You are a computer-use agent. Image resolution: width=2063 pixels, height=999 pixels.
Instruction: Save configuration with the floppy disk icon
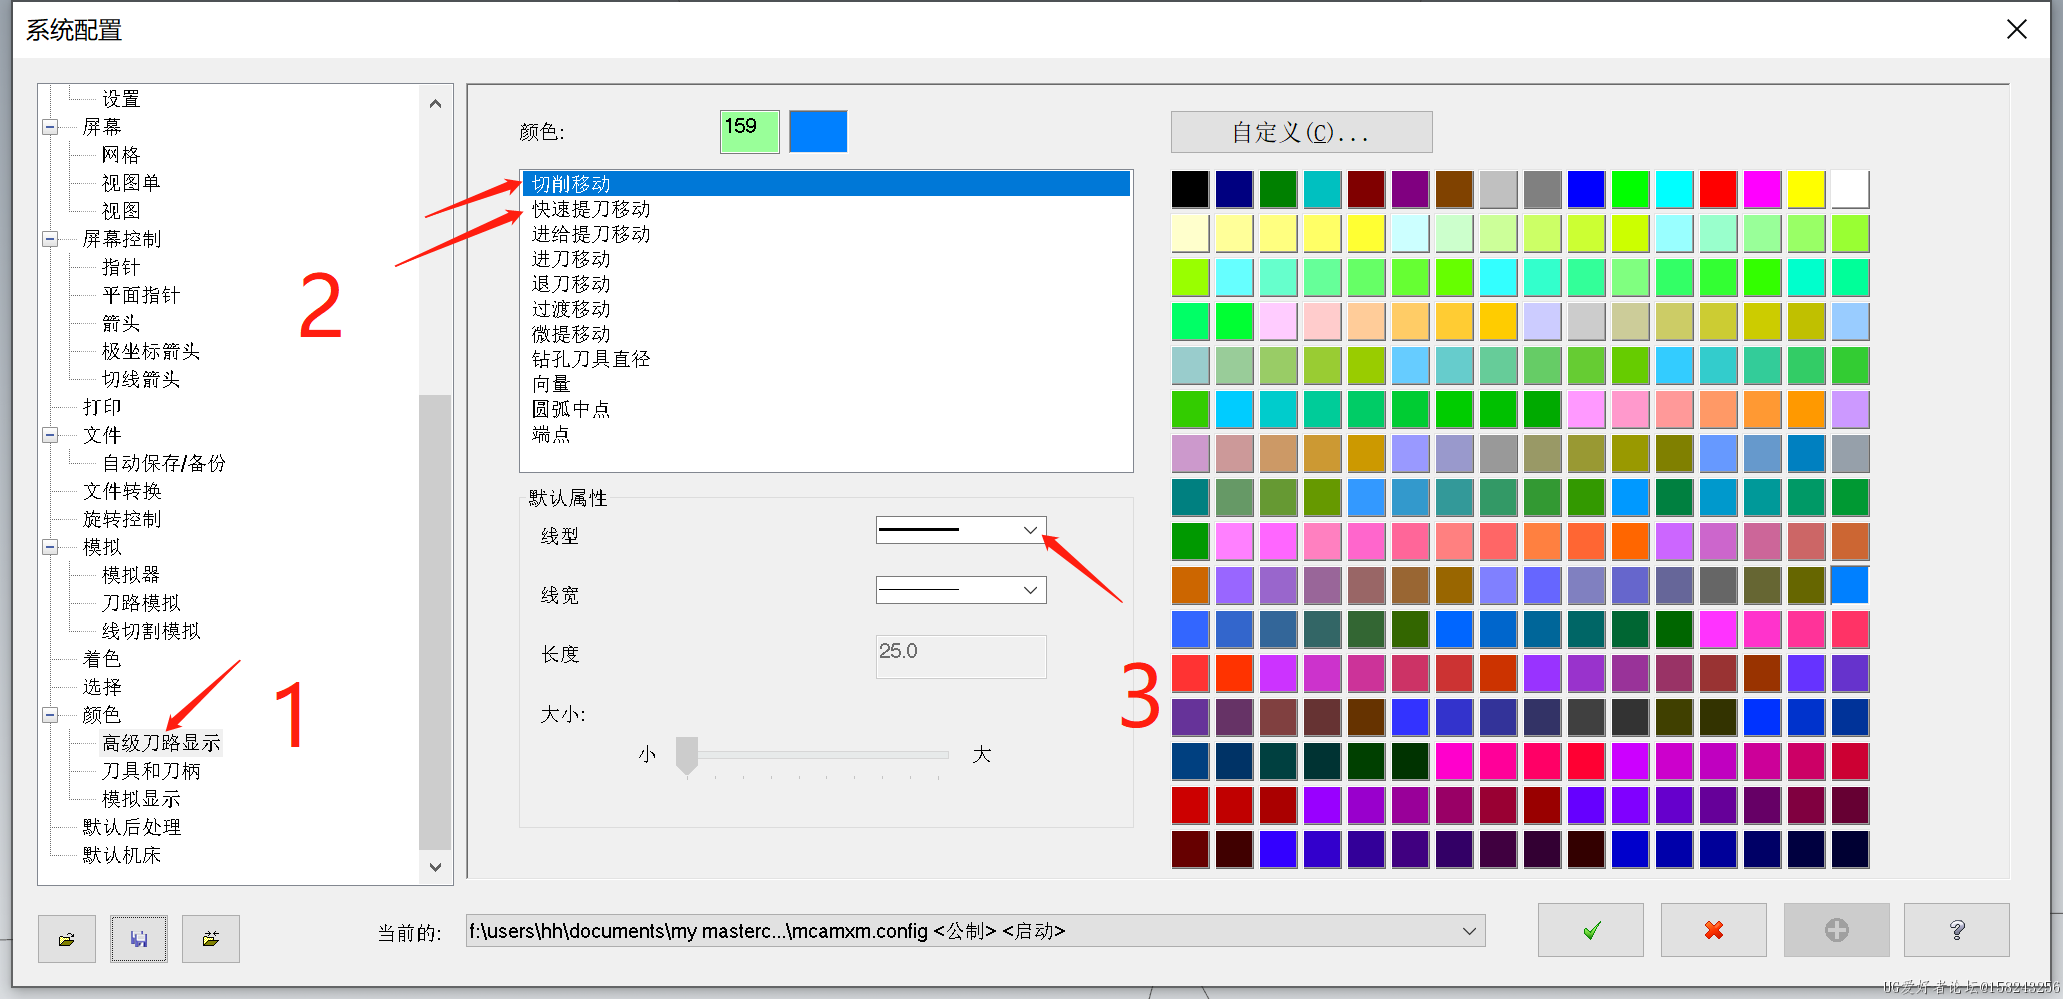point(139,939)
